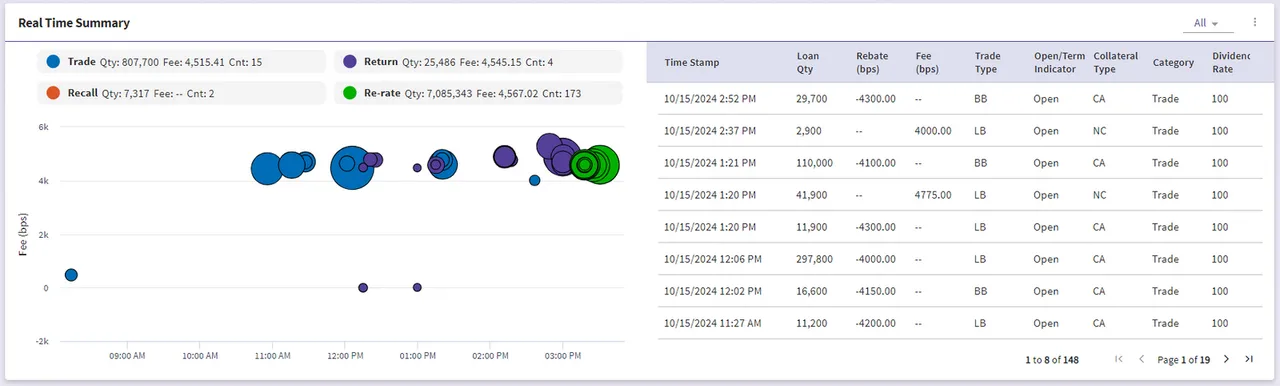Open the All filter dropdown
Screen dimensions: 1280x386
point(1206,23)
